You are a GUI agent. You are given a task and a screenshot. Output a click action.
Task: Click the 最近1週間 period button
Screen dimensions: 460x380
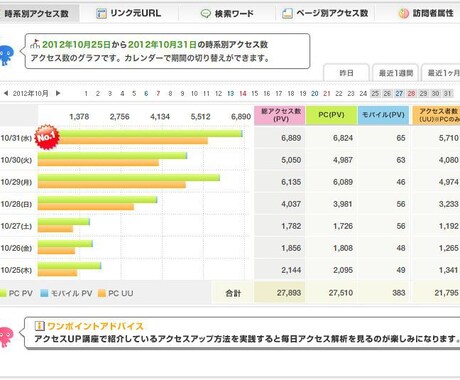coord(396,73)
